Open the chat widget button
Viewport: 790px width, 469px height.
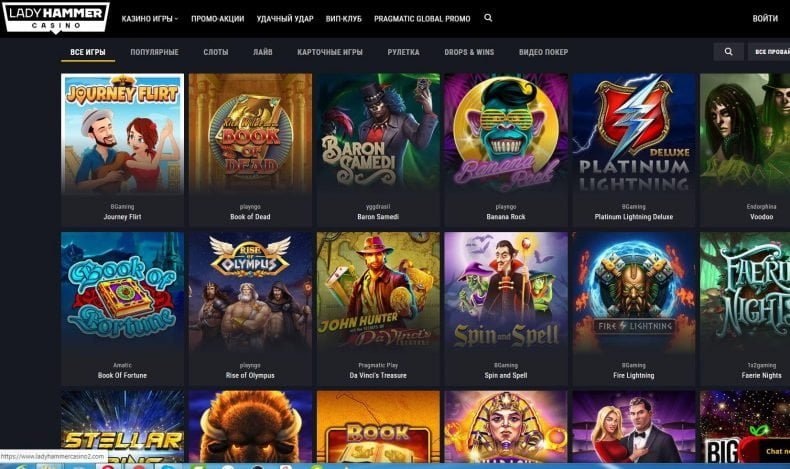(x=775, y=451)
